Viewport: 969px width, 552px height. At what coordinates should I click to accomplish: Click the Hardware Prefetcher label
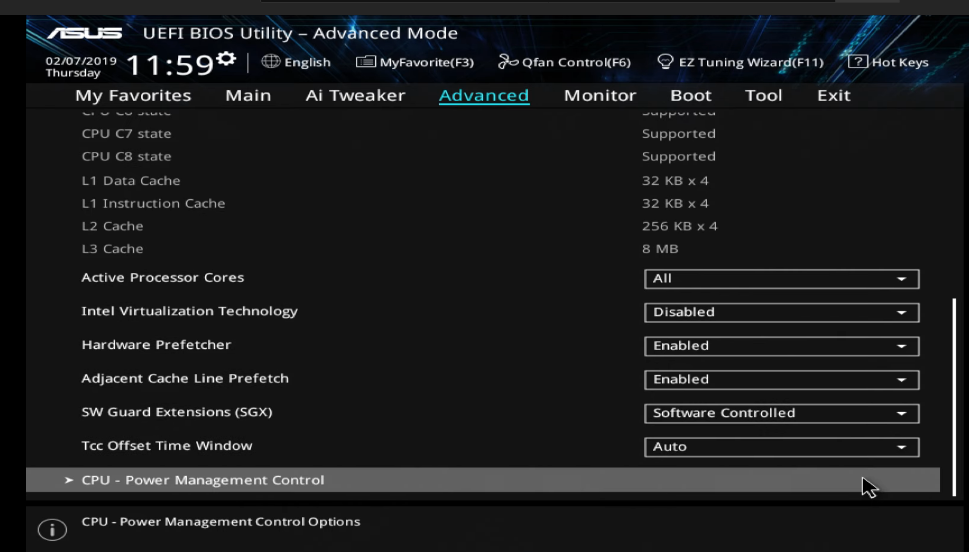pos(156,345)
